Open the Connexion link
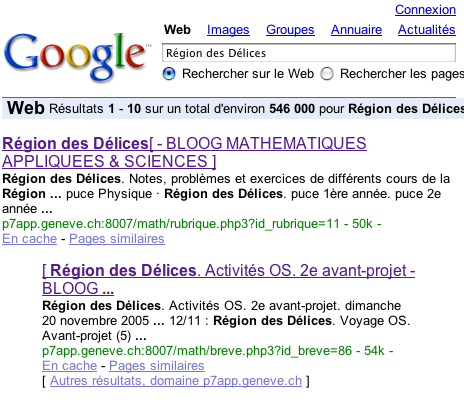This screenshot has width=464, height=400. [x=425, y=10]
